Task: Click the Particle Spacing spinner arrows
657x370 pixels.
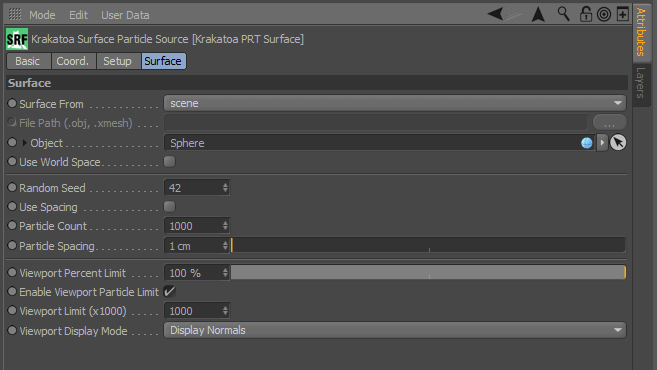Action: pos(225,246)
